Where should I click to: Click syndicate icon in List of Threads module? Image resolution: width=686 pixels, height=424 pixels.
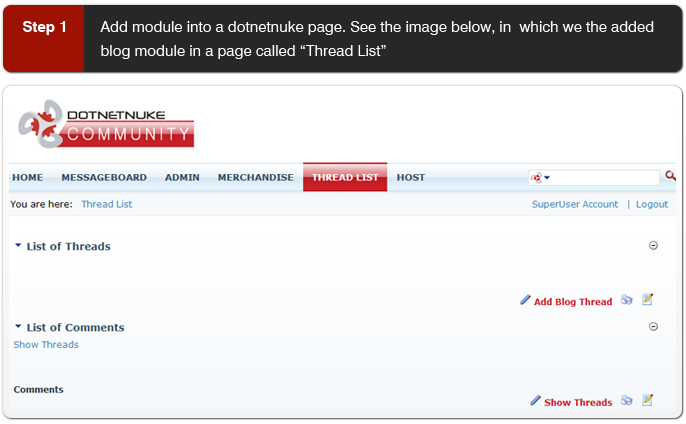pos(626,300)
